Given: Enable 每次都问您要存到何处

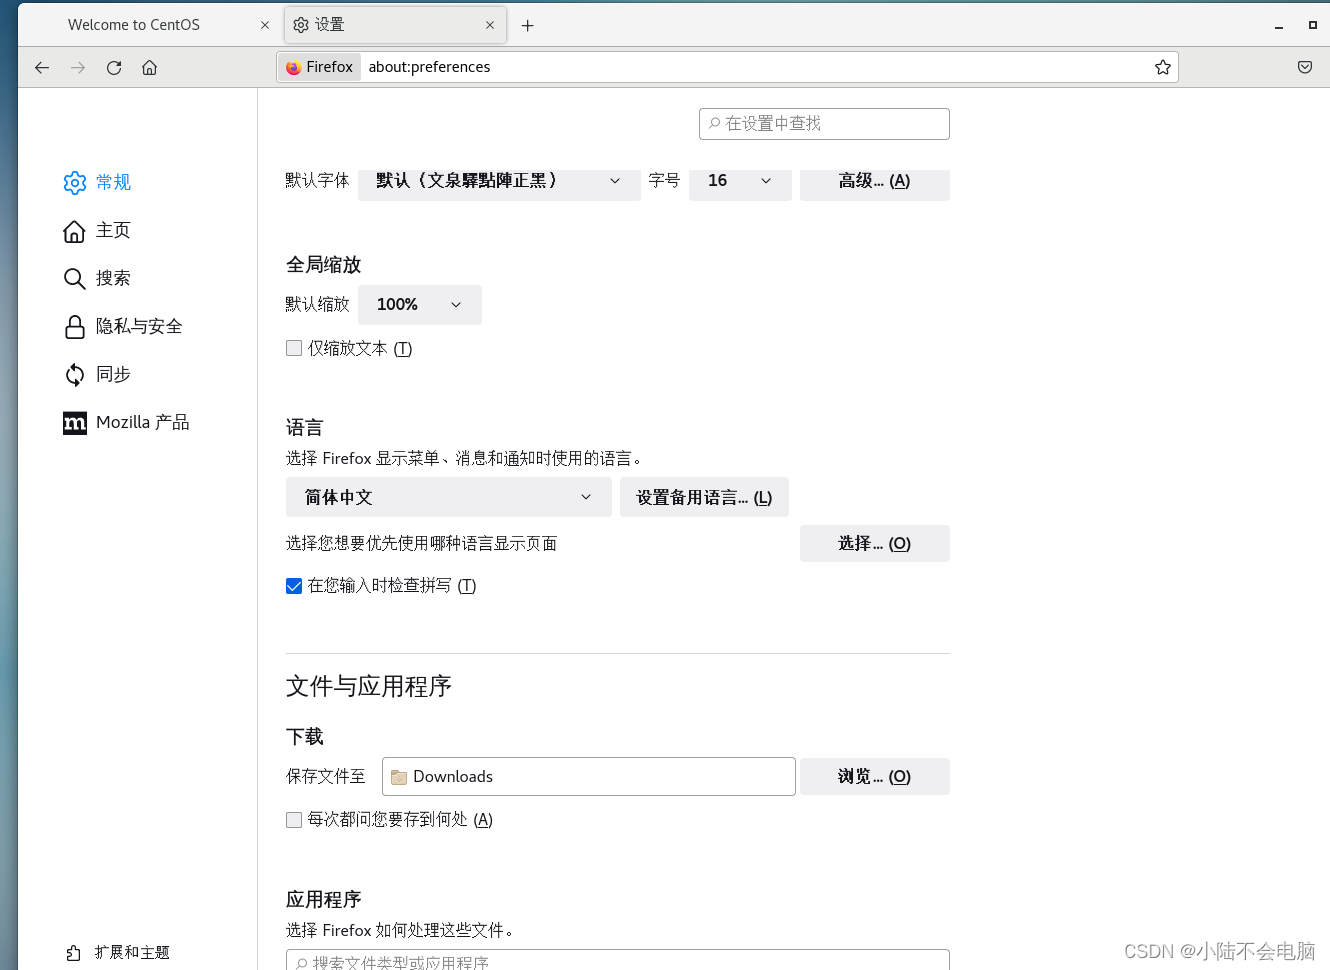Looking at the screenshot, I should [294, 819].
